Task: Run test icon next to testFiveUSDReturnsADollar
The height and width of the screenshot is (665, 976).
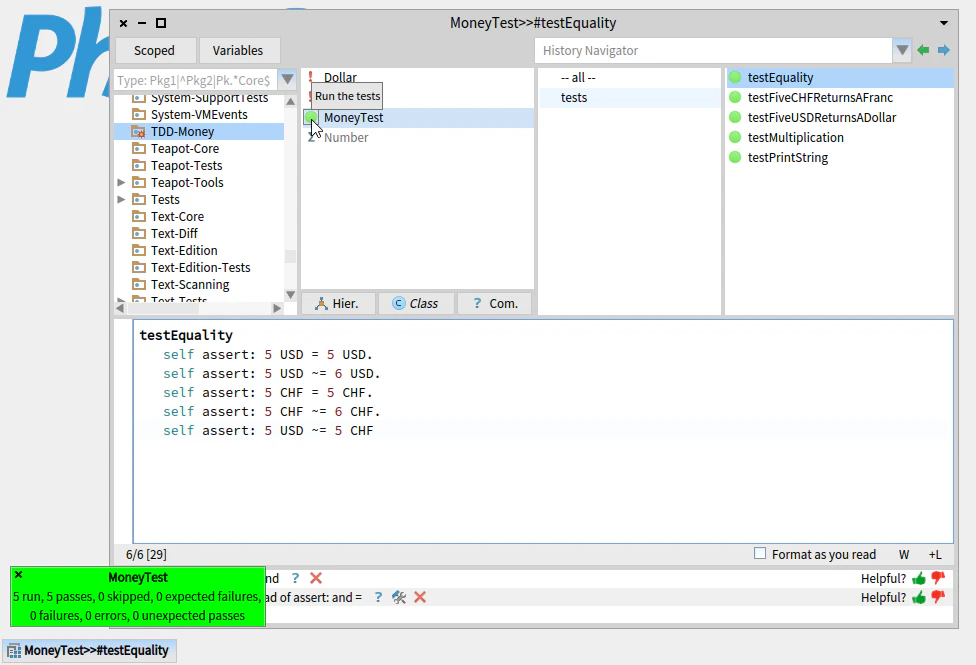Action: point(735,117)
